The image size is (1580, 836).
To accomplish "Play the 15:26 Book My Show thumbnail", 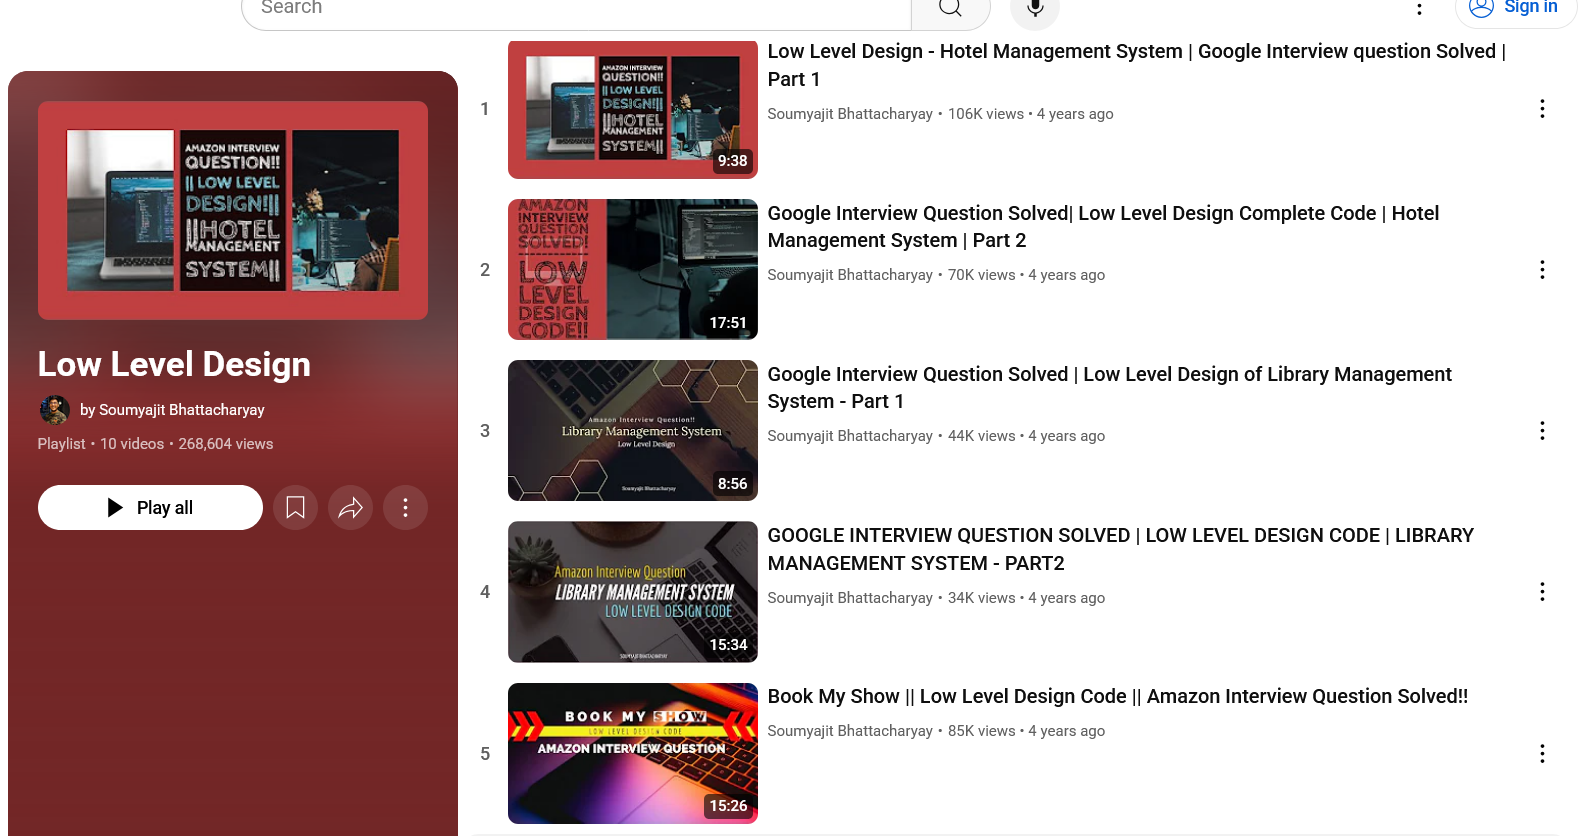I will (633, 753).
